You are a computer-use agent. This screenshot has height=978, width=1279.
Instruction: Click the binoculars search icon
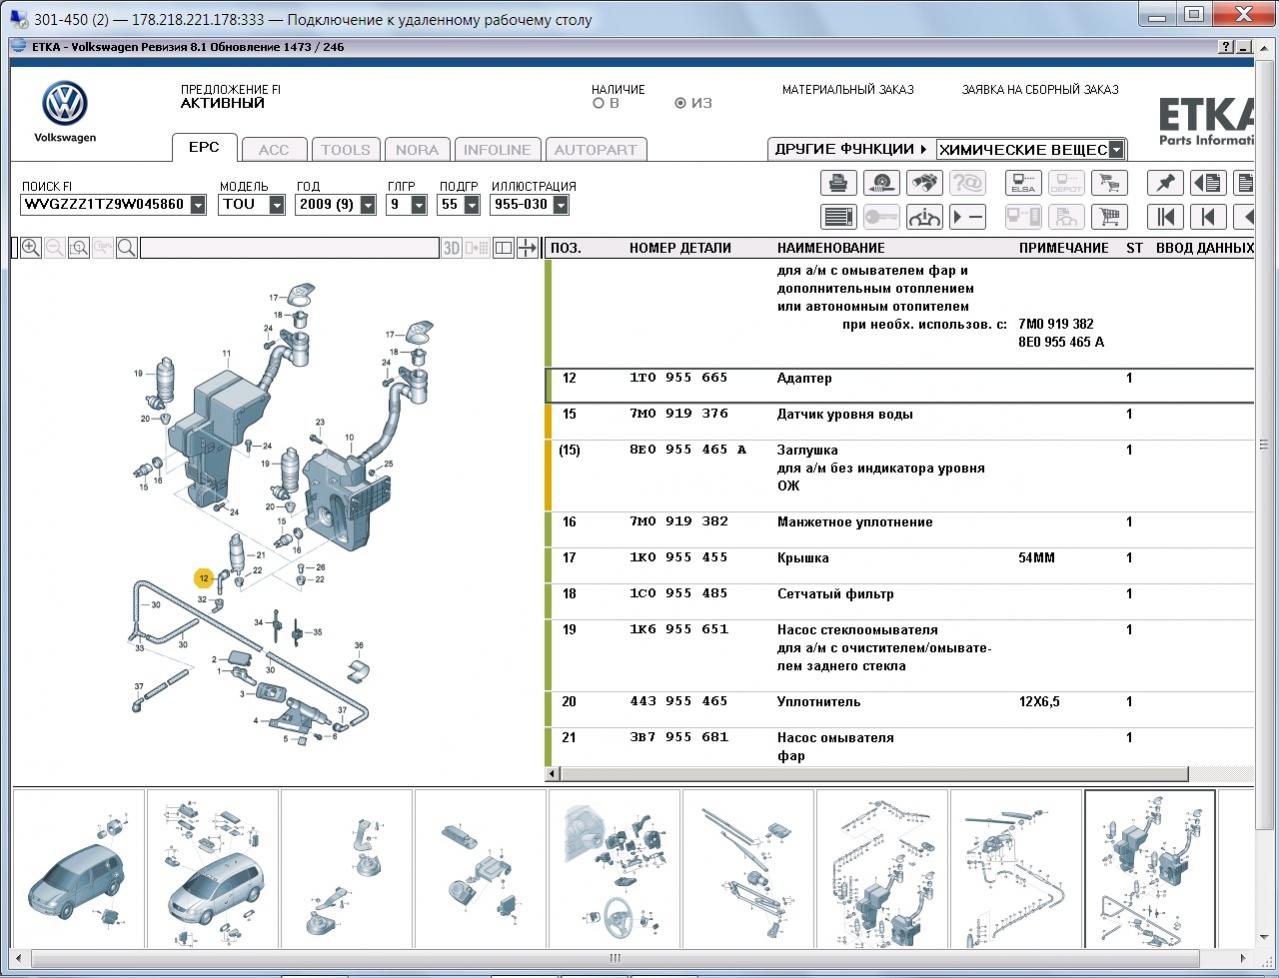tap(924, 183)
